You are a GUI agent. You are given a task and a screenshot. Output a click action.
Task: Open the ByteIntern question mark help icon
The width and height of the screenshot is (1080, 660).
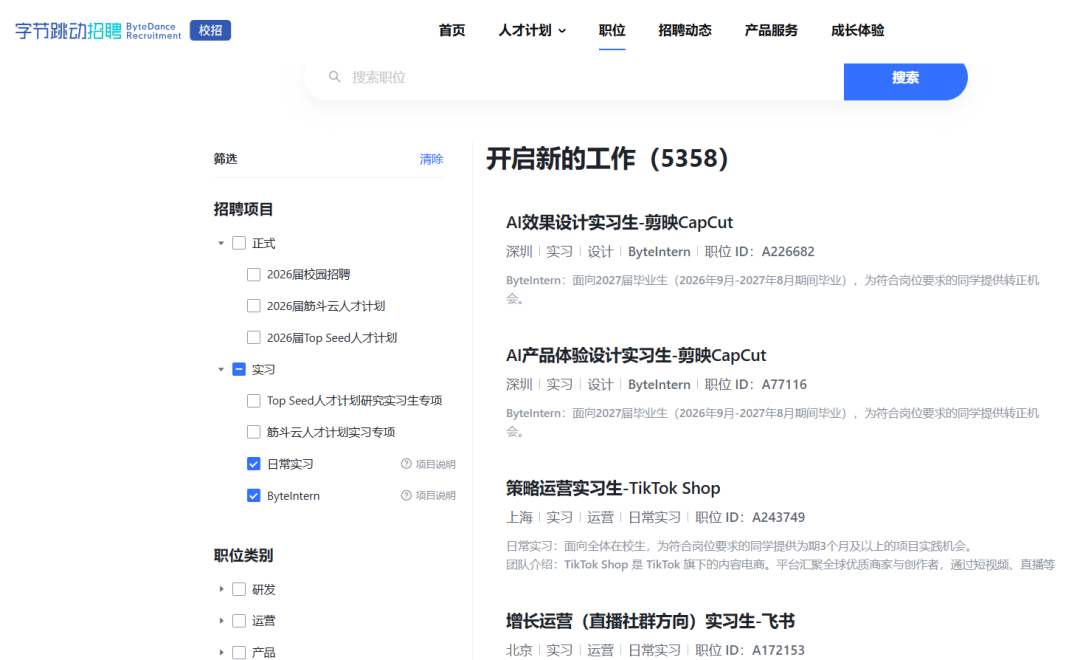point(406,495)
